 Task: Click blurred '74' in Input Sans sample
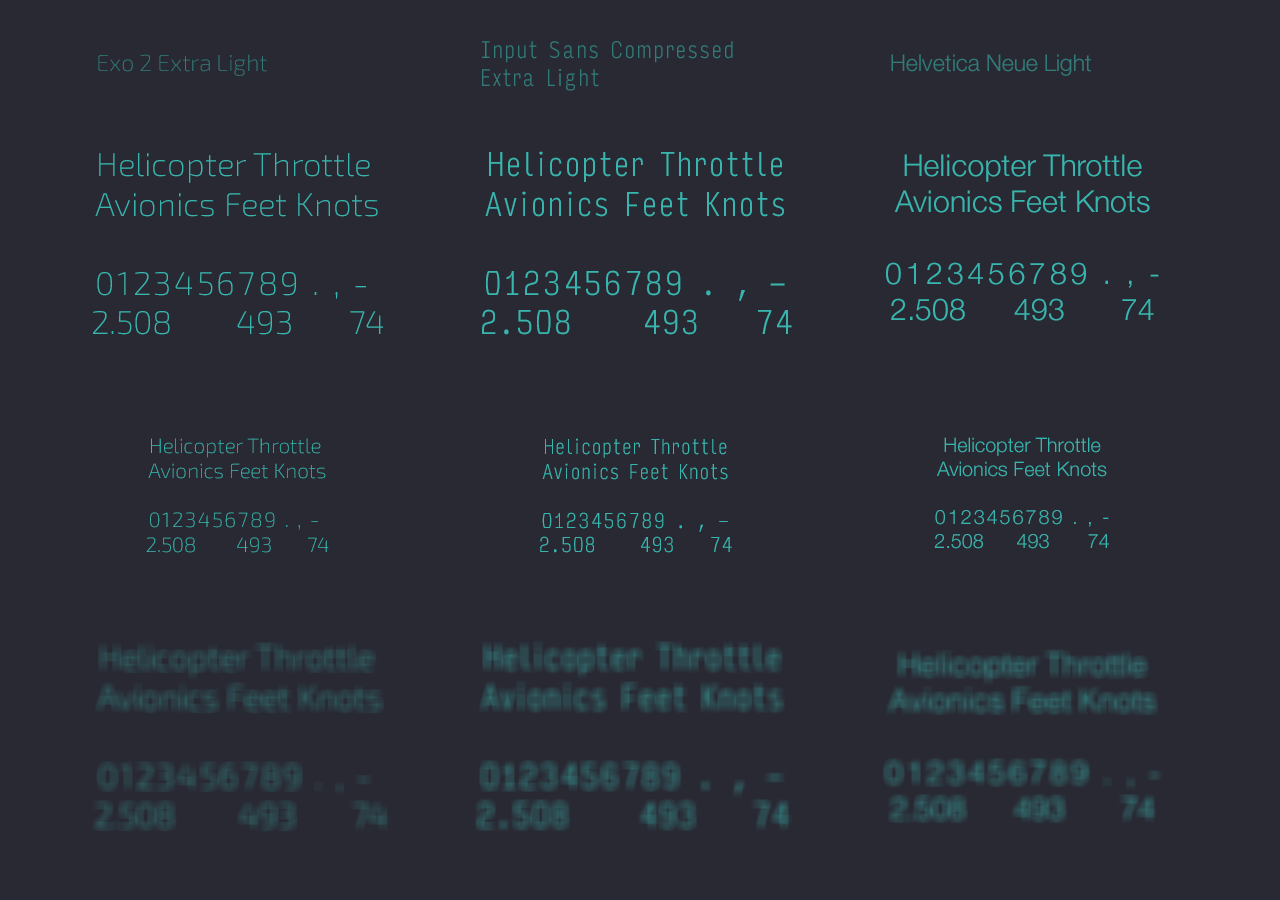pos(771,815)
